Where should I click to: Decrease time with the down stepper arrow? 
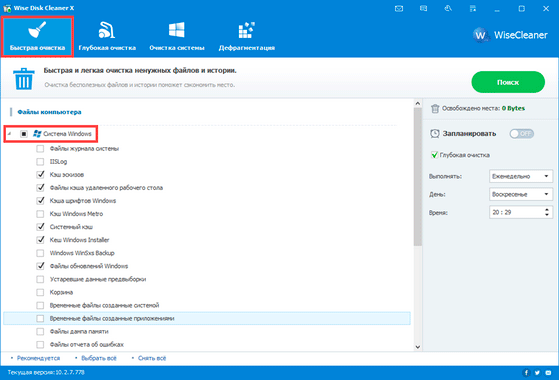coord(547,215)
